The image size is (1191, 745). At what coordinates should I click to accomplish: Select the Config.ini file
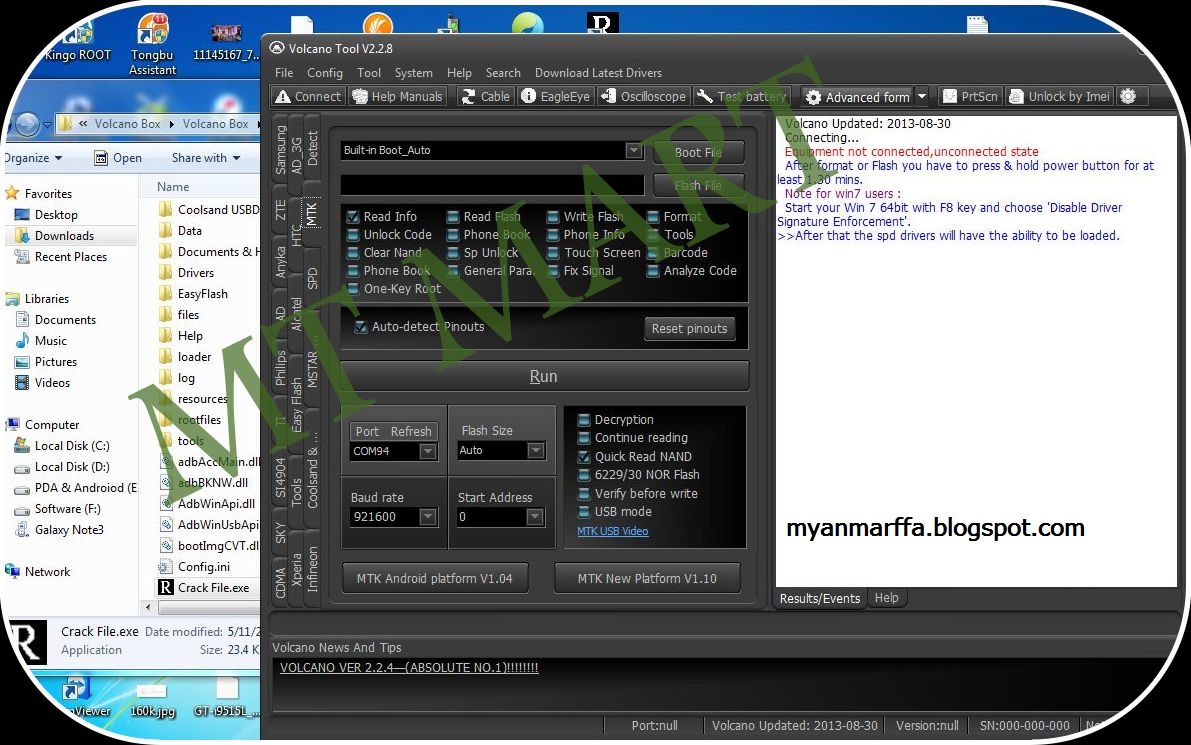tap(194, 567)
